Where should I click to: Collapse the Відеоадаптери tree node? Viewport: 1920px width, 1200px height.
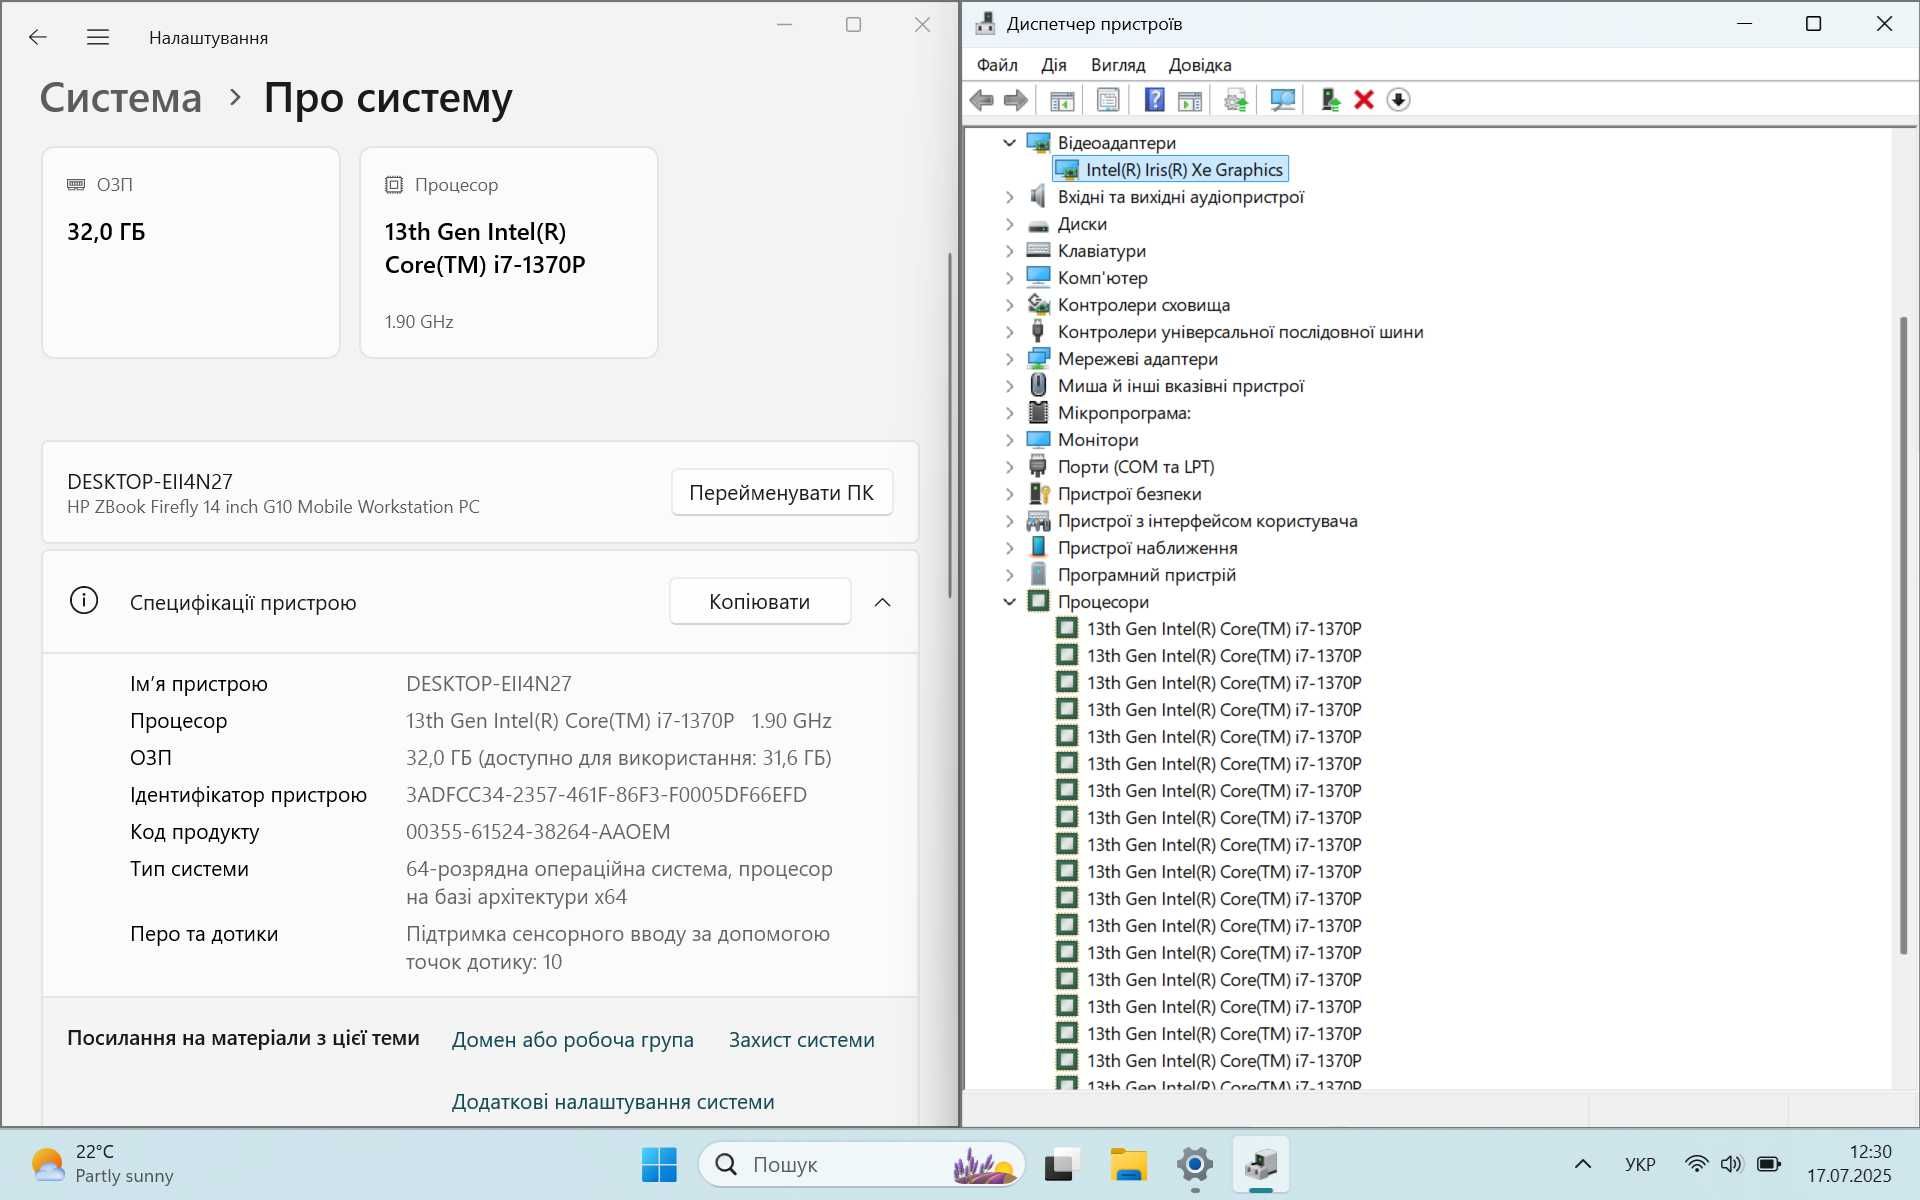(x=1009, y=143)
